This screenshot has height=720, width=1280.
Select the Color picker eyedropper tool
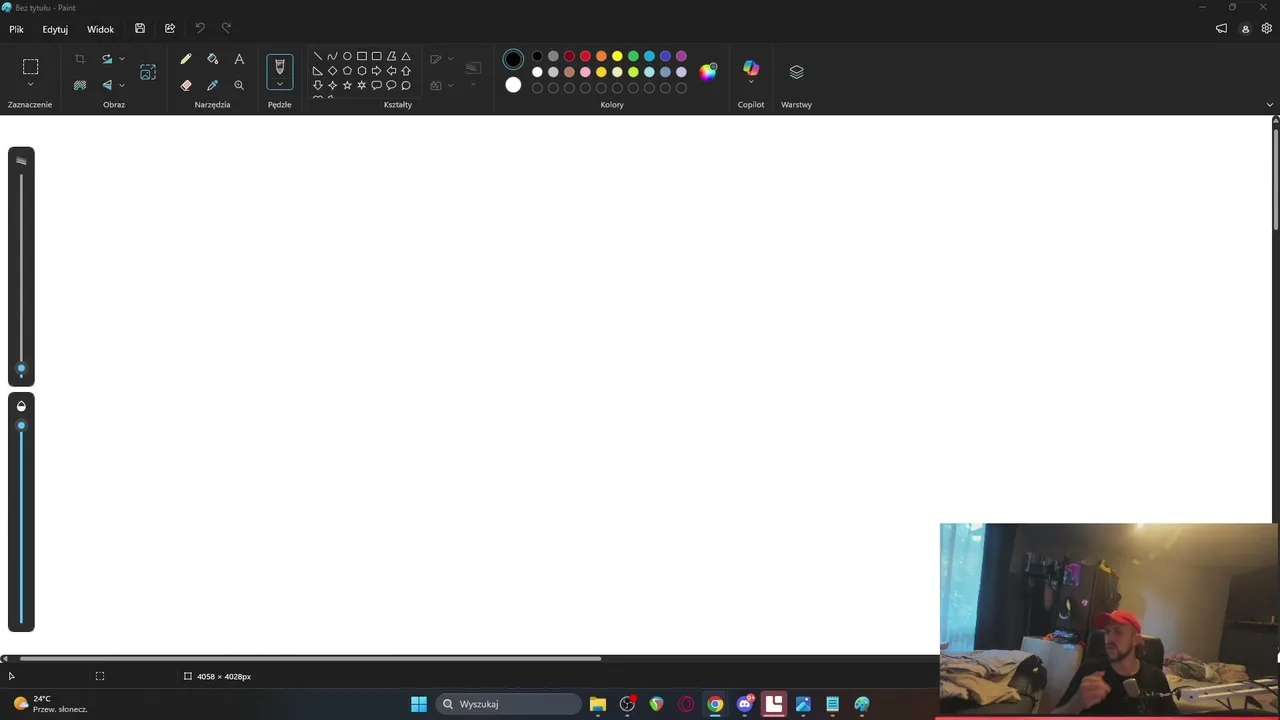(212, 85)
